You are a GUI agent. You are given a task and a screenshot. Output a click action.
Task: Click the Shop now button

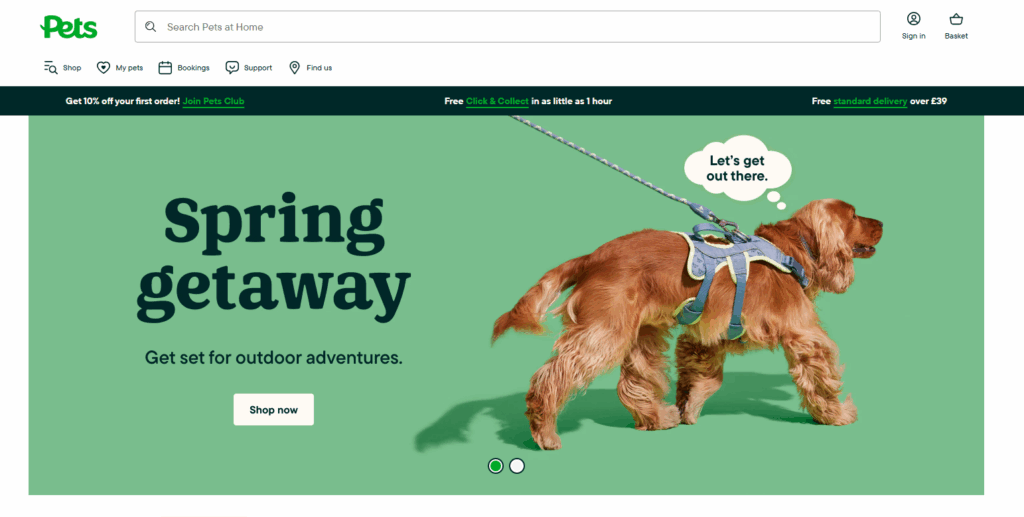click(x=274, y=409)
